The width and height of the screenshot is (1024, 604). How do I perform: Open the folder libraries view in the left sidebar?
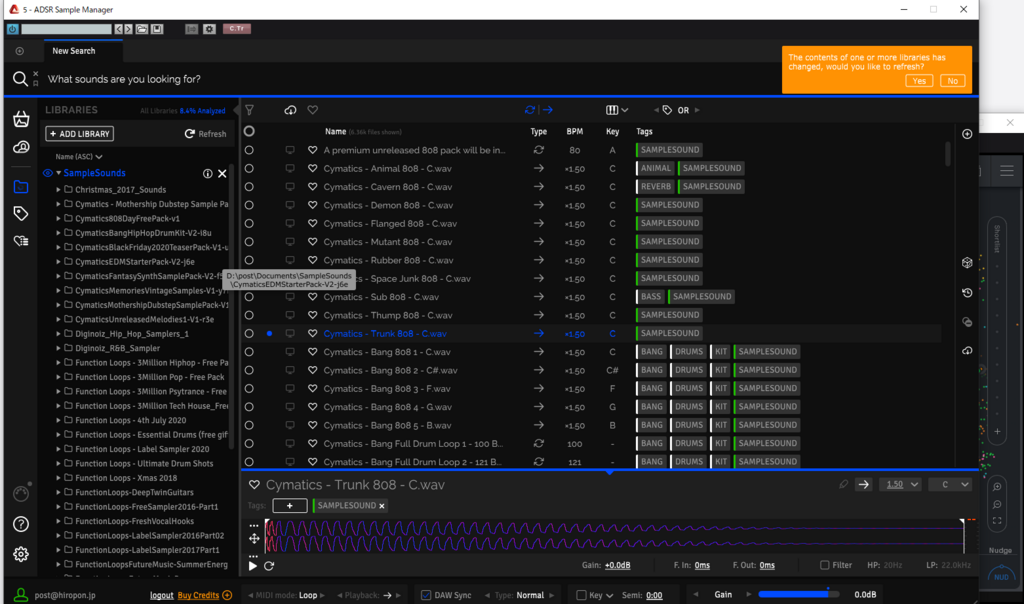[x=21, y=187]
